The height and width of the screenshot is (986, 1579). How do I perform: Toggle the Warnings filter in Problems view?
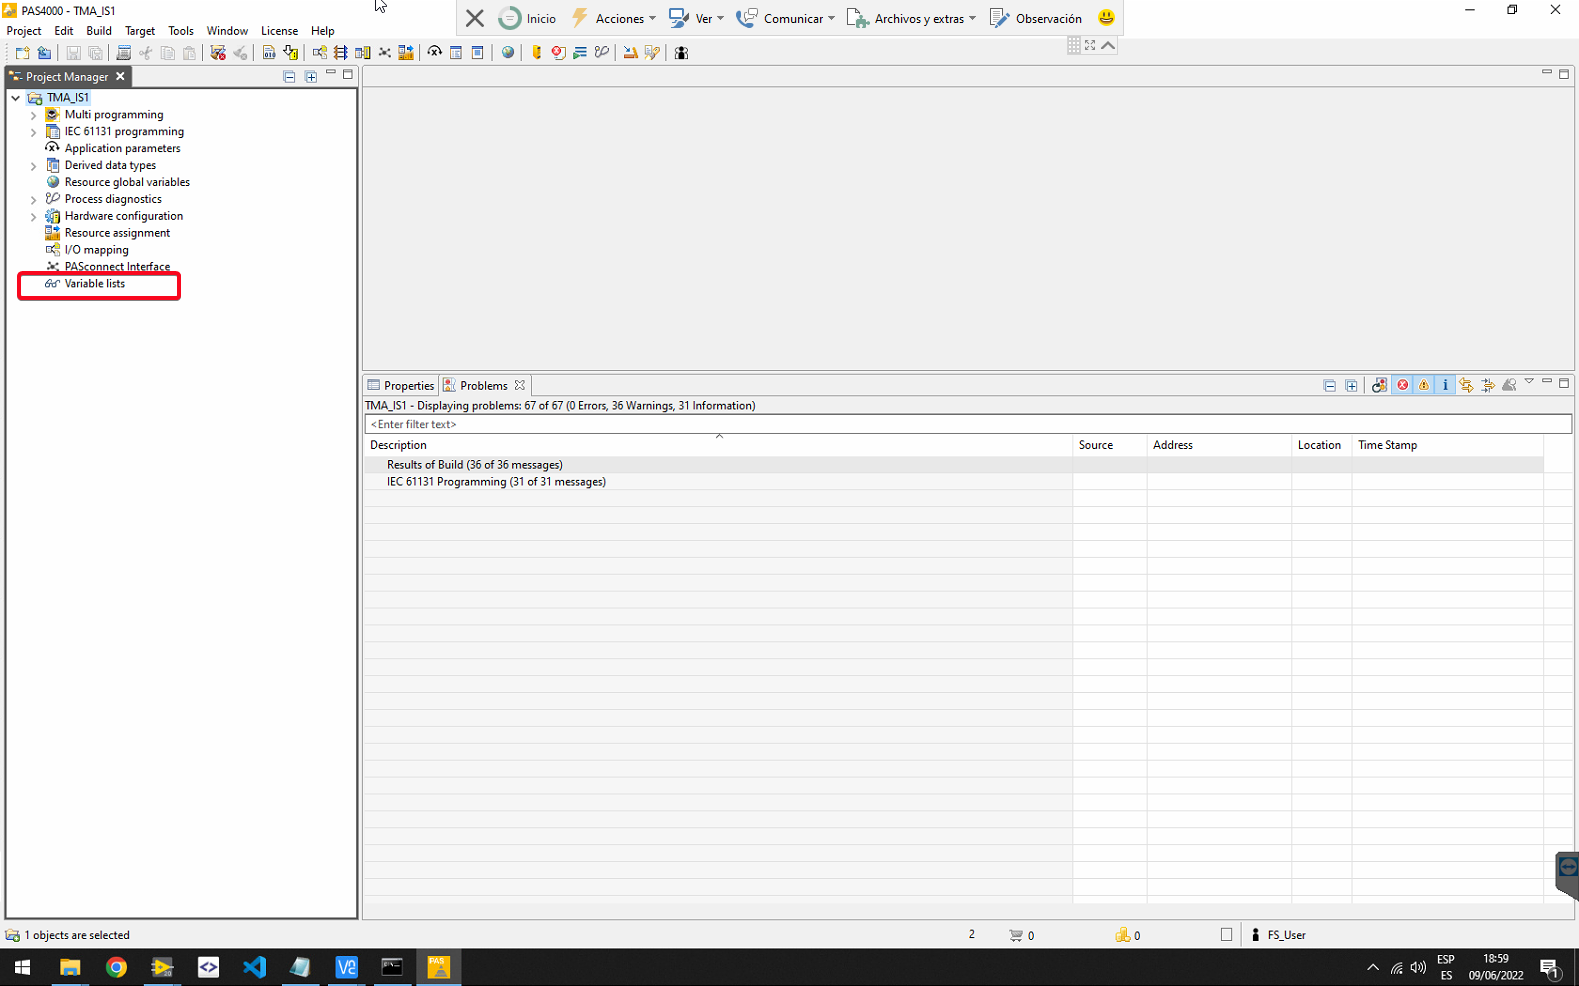click(1424, 386)
